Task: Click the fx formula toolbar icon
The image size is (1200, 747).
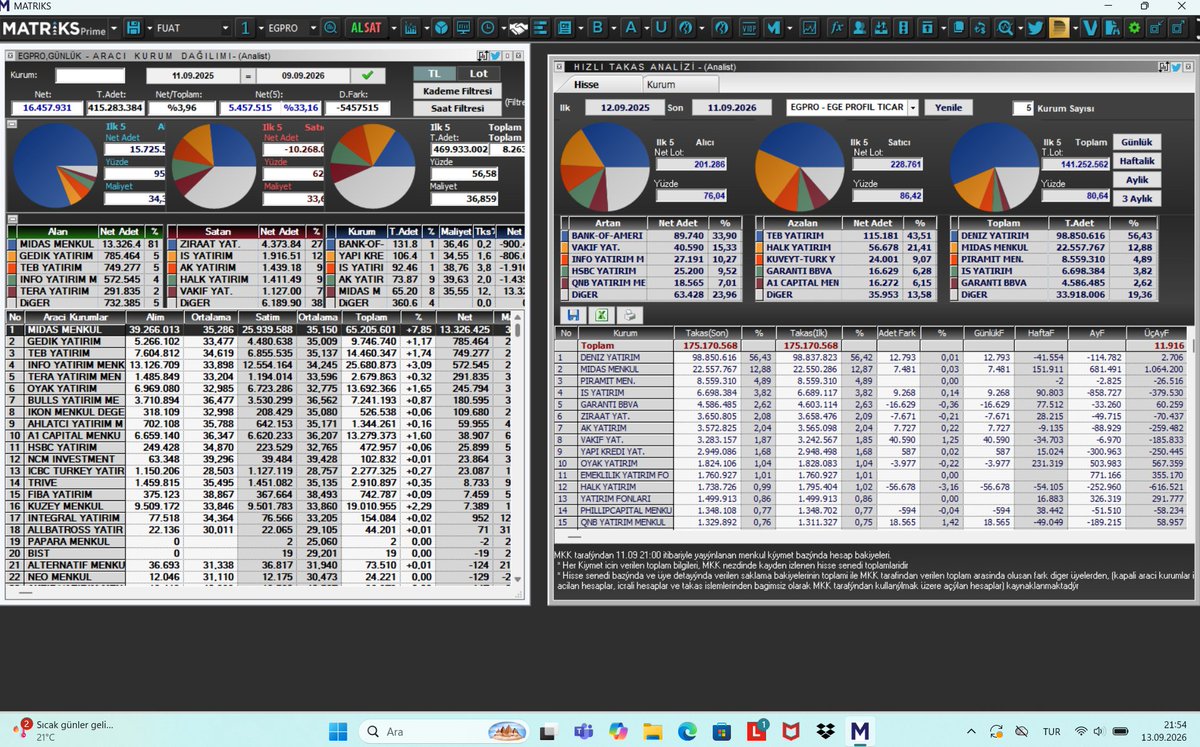Action: pyautogui.click(x=837, y=28)
